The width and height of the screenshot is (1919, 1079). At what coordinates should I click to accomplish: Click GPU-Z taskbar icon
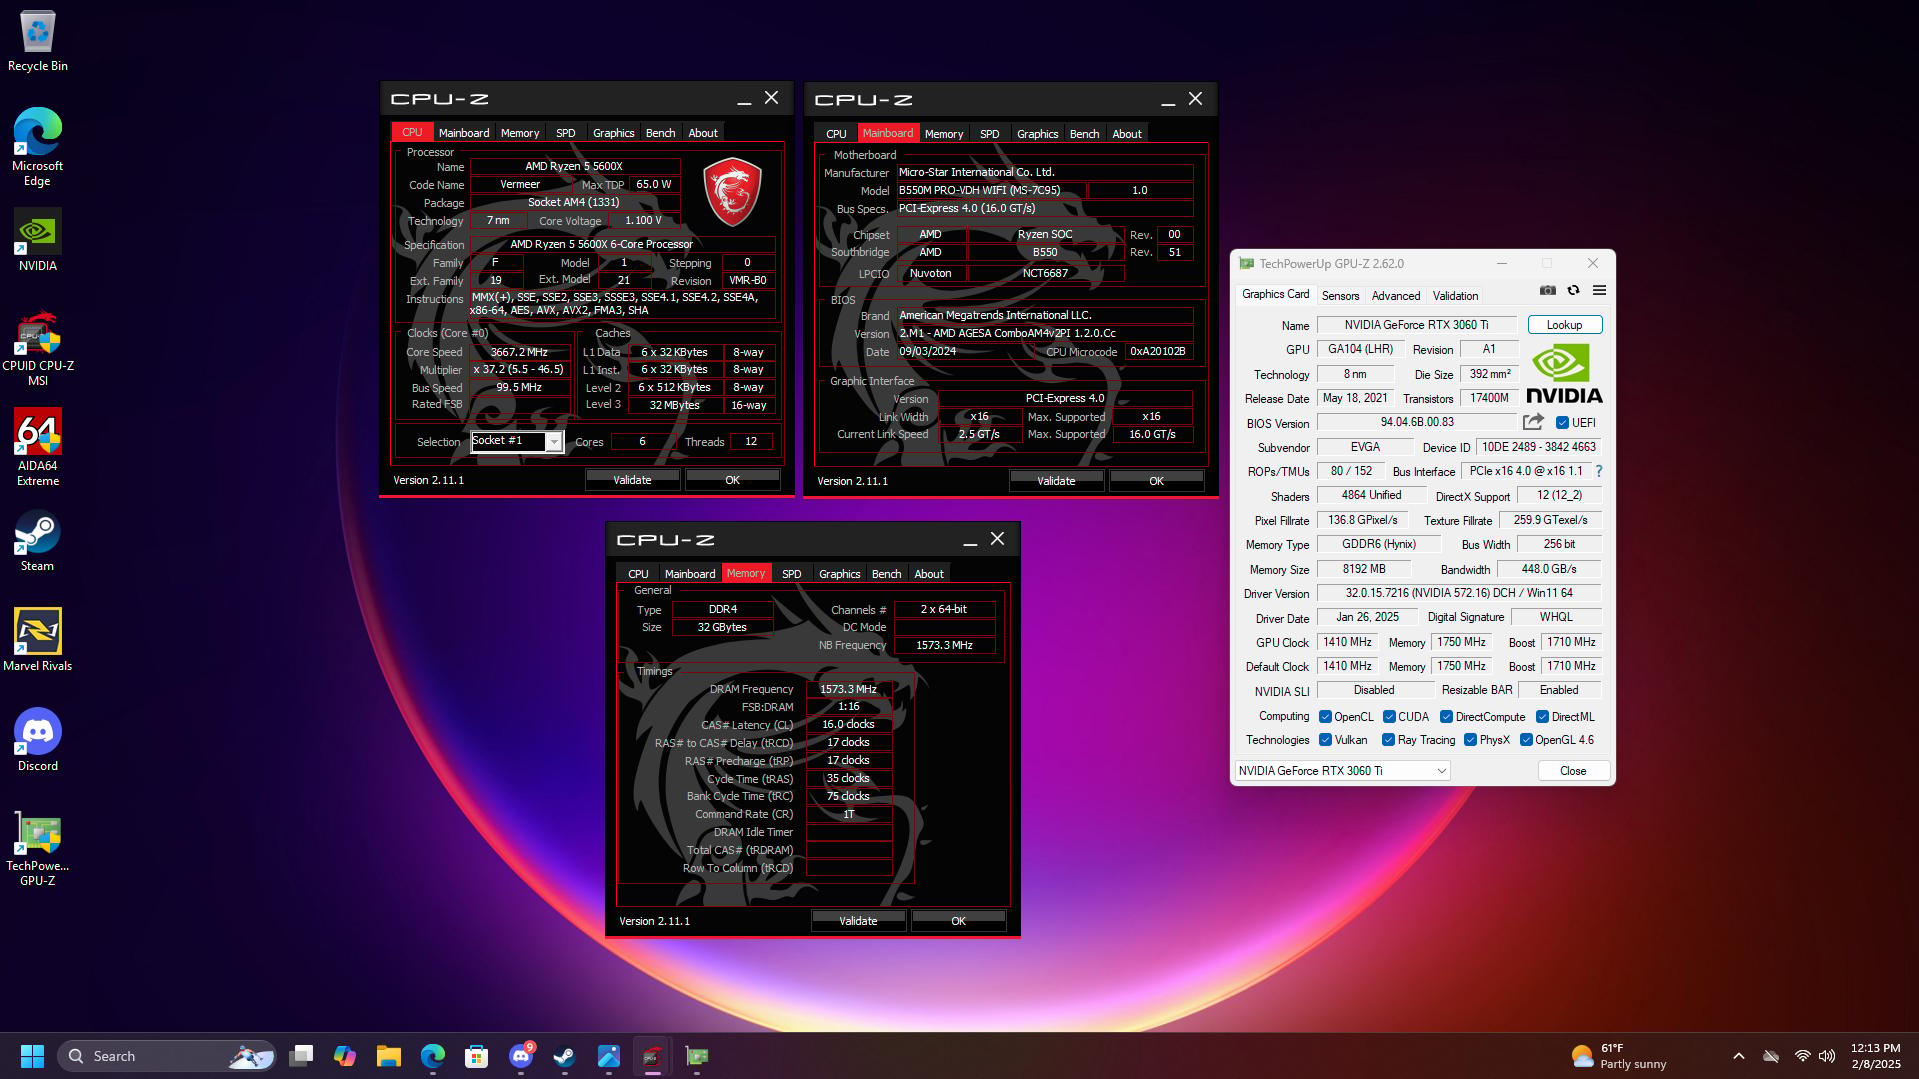click(x=697, y=1056)
